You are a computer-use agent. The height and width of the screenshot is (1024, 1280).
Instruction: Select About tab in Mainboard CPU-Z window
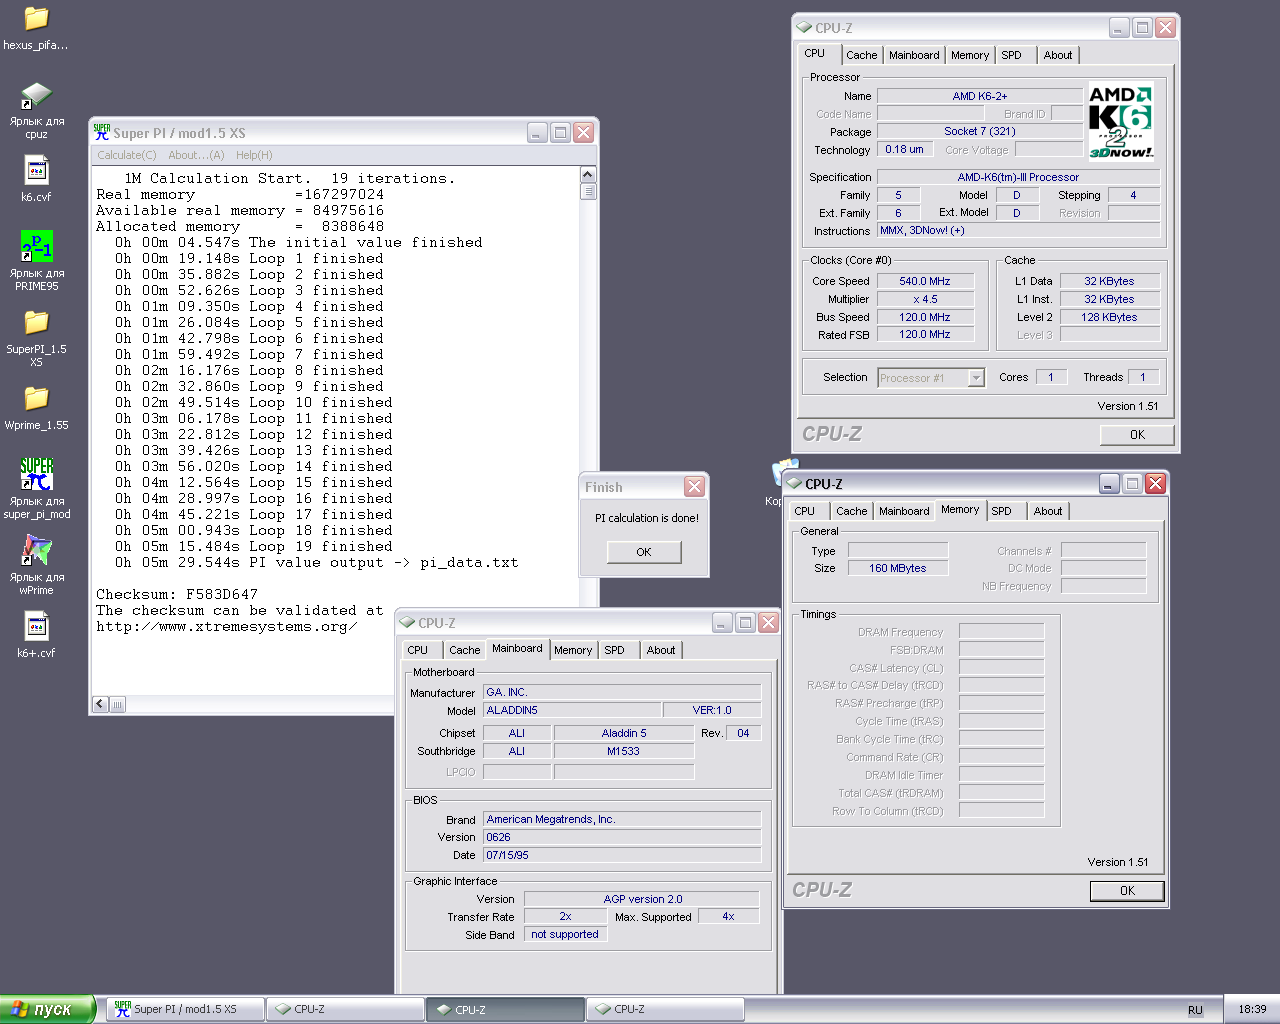pos(661,650)
